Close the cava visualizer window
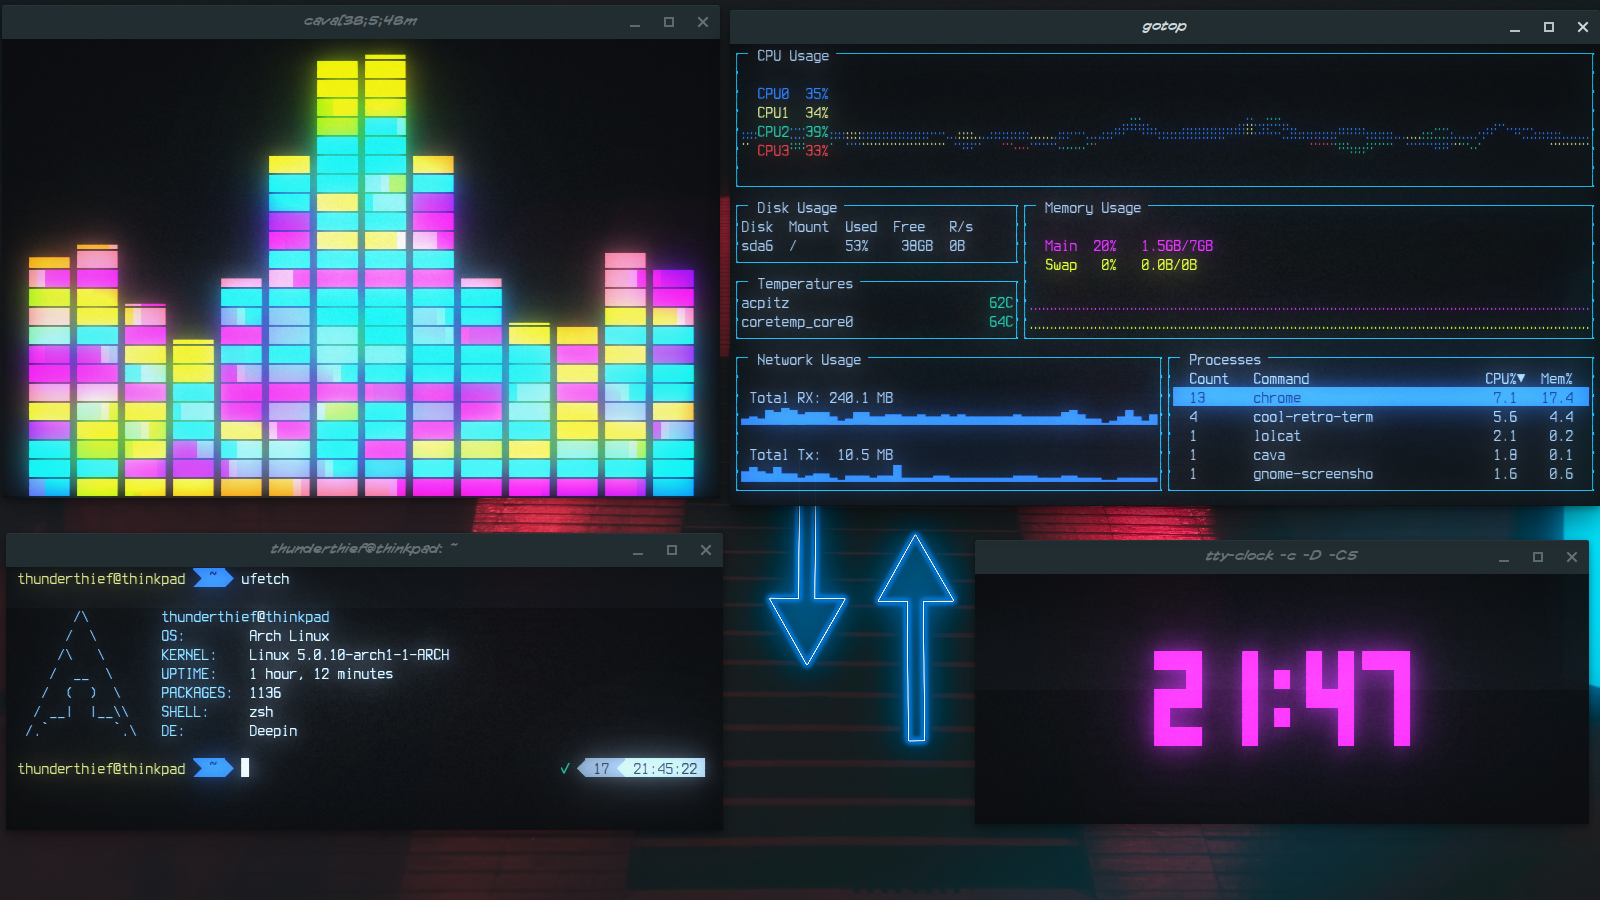 [703, 22]
